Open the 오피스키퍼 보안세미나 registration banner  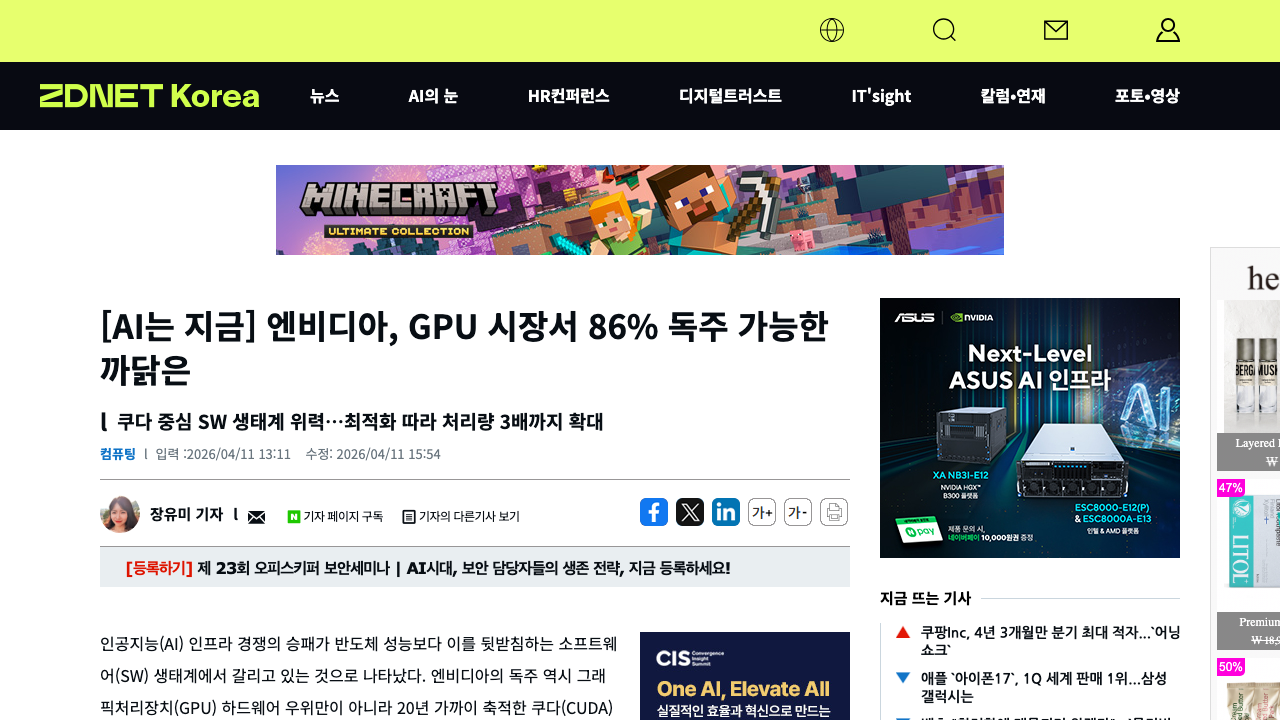475,568
